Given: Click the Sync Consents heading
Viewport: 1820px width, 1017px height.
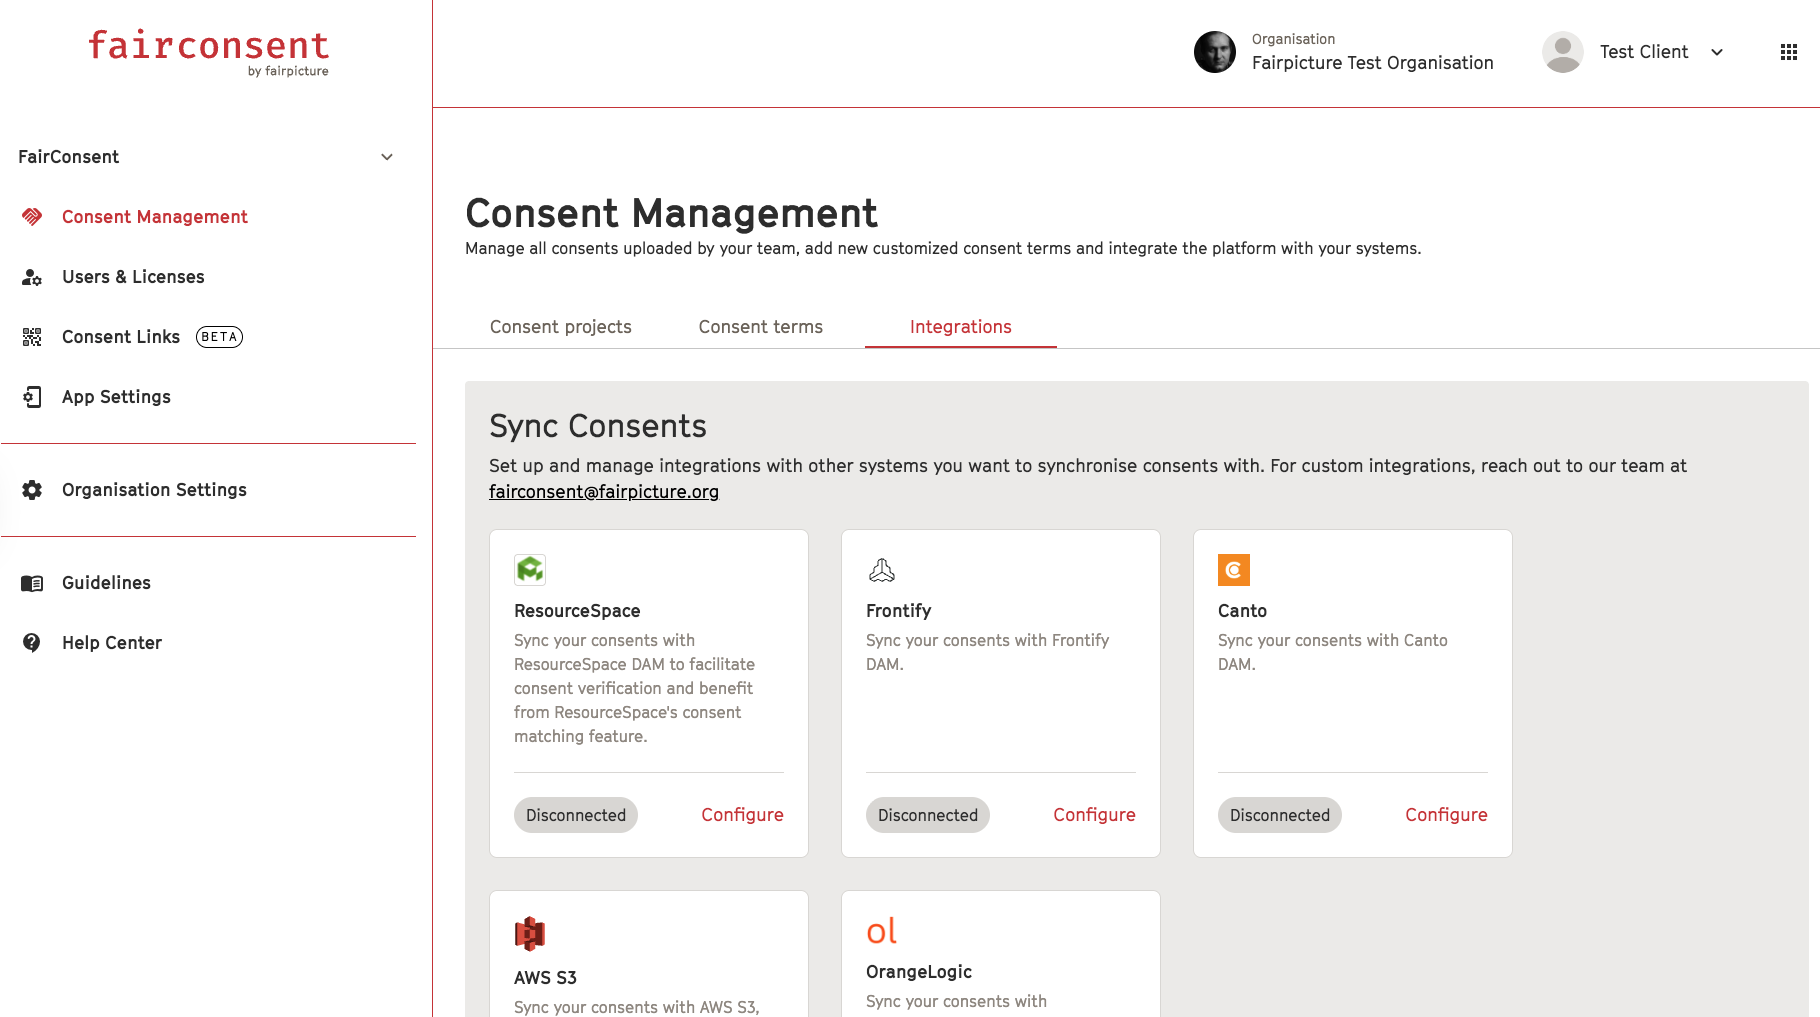Looking at the screenshot, I should tap(598, 426).
